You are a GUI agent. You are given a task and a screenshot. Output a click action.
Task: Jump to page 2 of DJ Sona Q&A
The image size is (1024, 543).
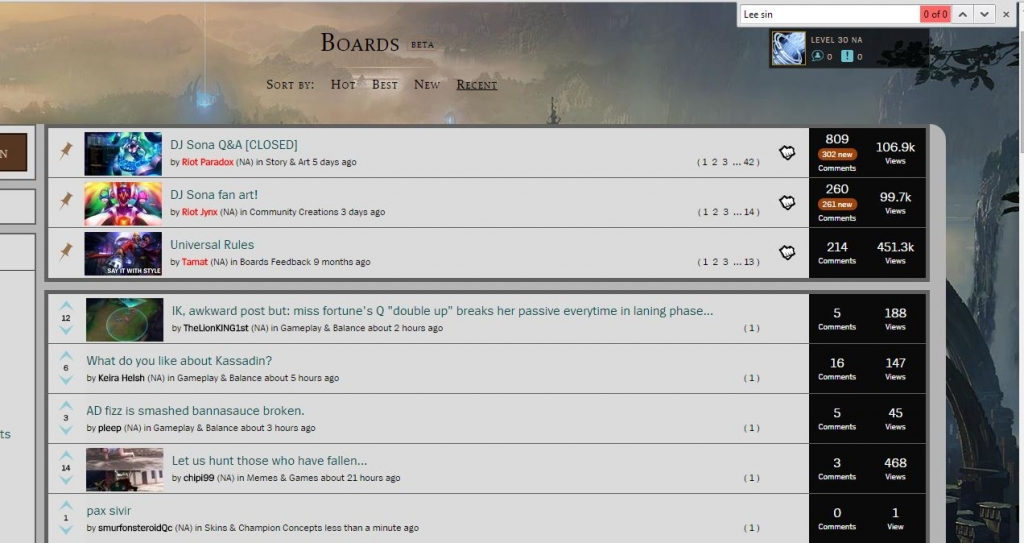pos(714,162)
